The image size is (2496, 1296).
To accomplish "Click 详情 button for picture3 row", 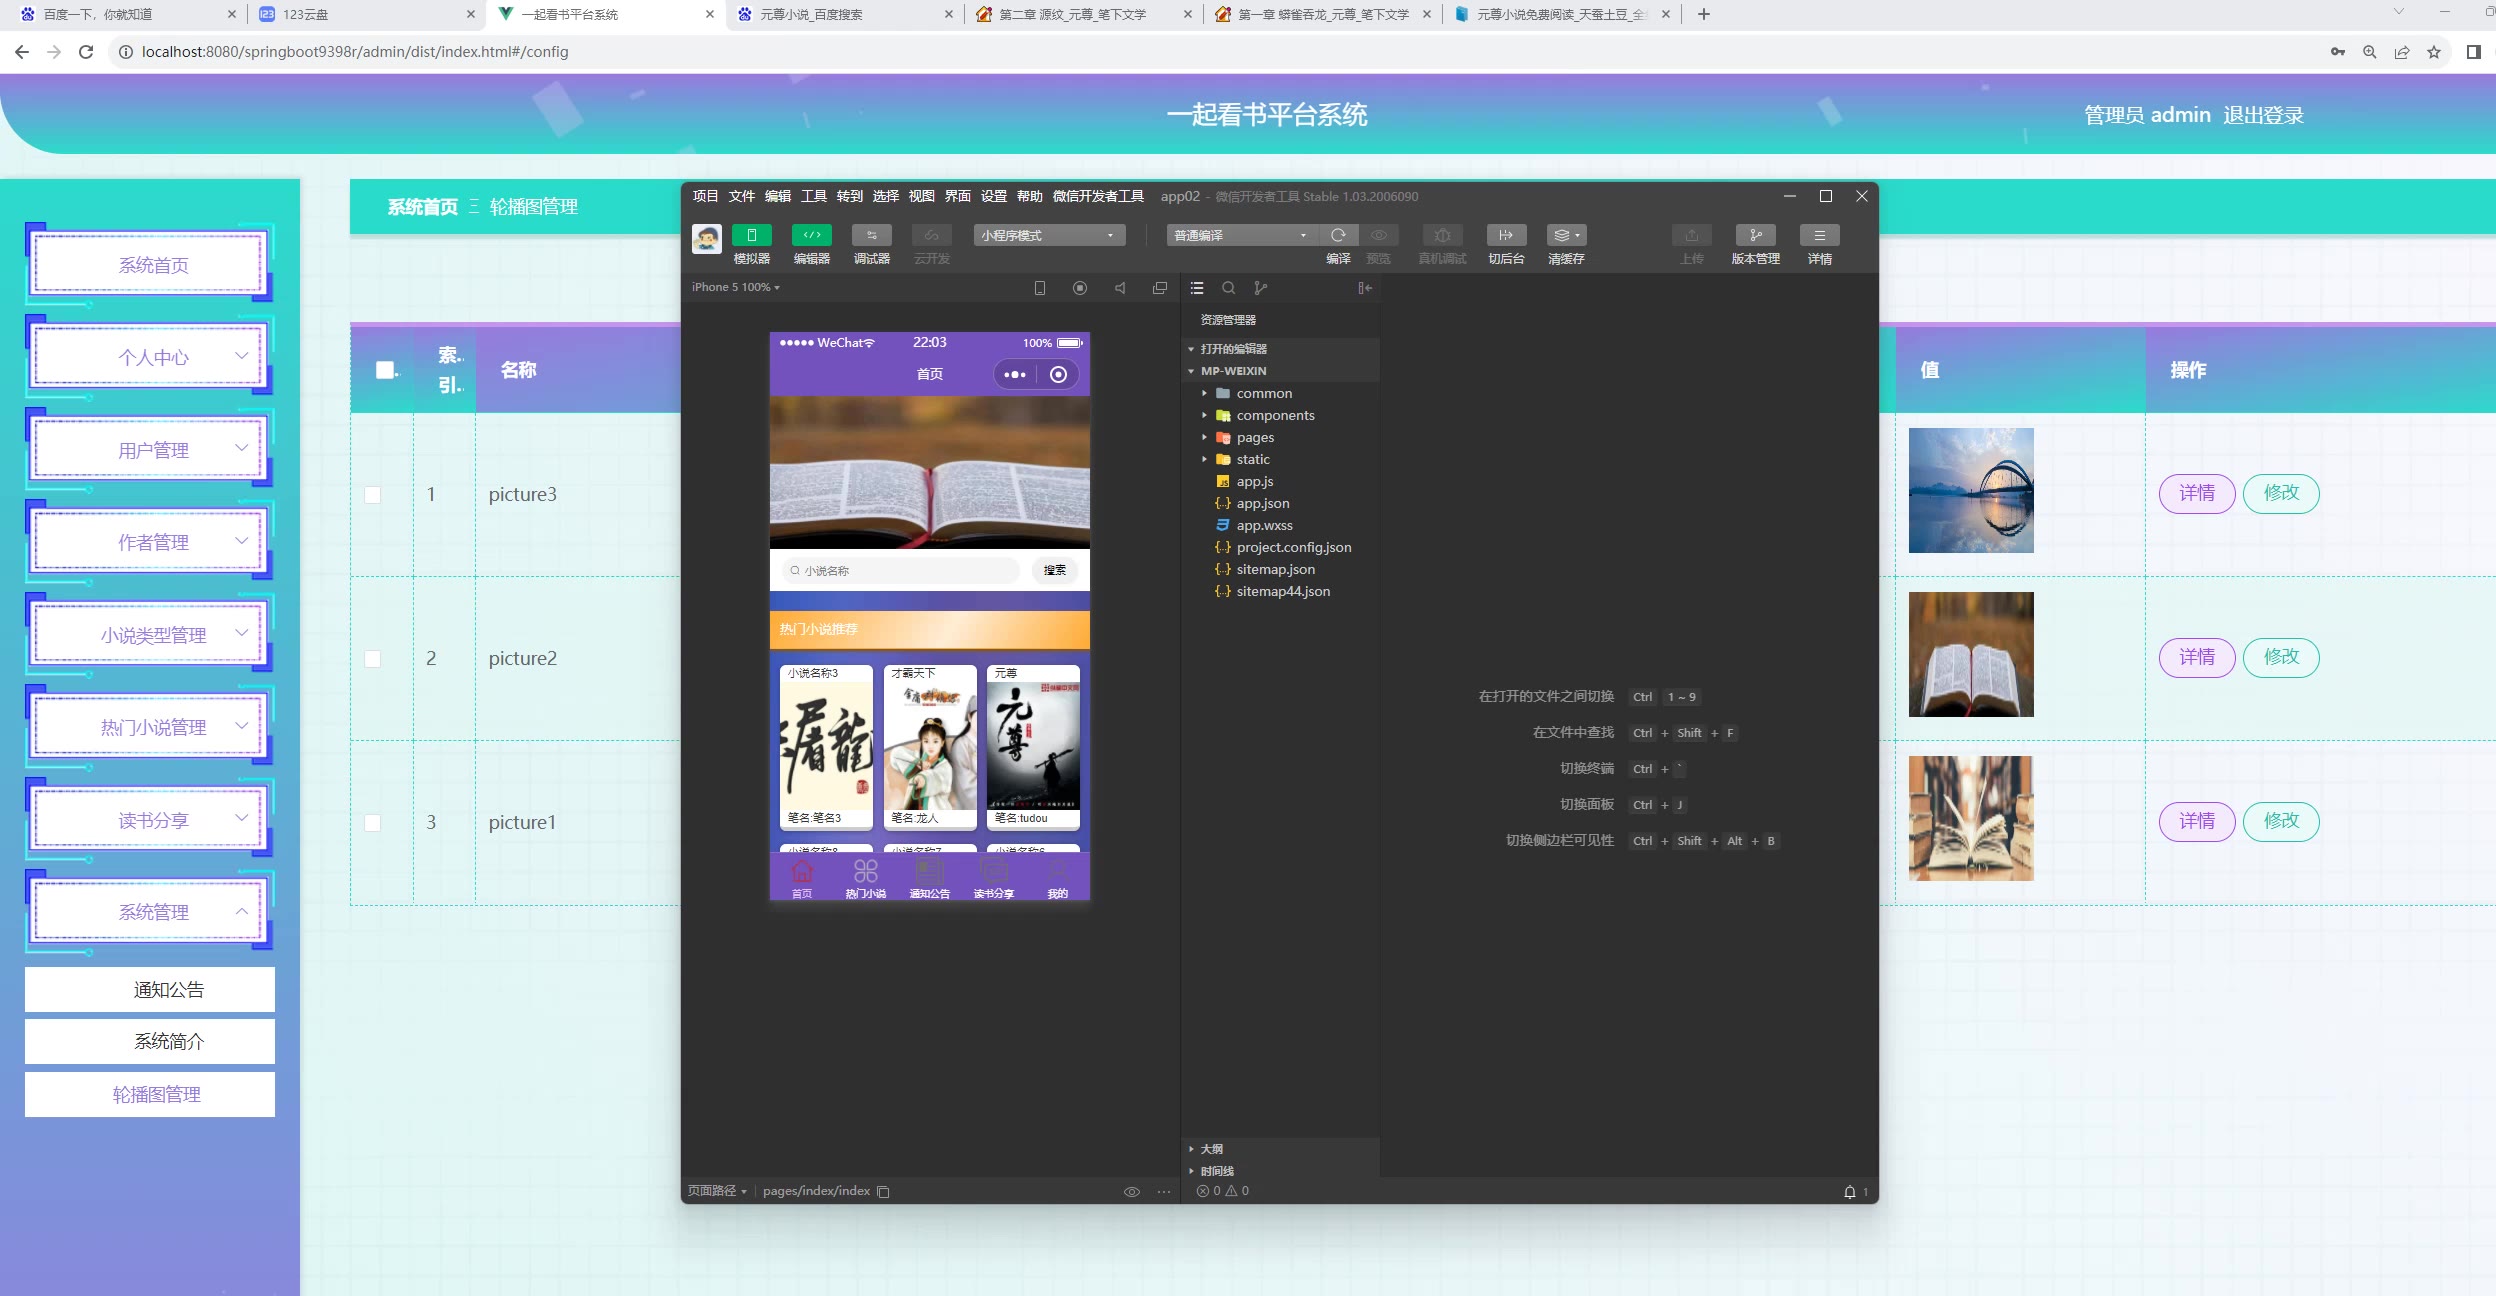I will [x=2196, y=493].
